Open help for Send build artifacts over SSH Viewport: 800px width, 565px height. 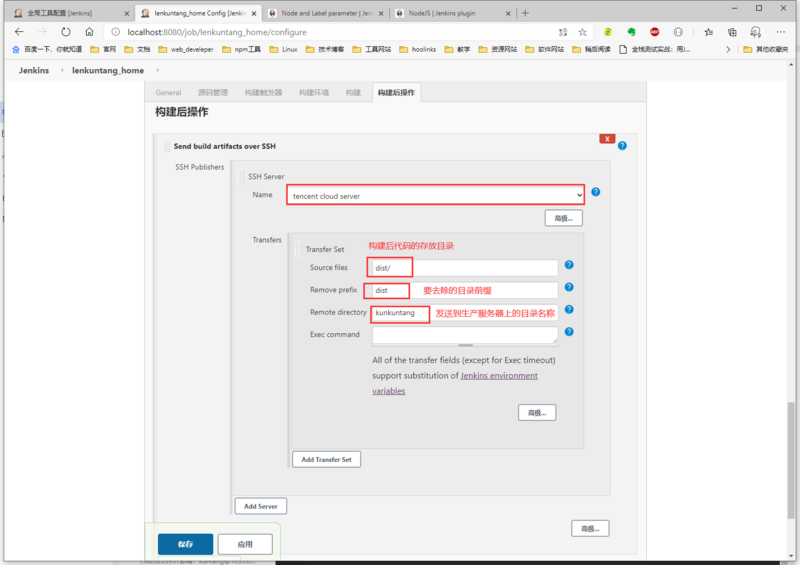[622, 146]
